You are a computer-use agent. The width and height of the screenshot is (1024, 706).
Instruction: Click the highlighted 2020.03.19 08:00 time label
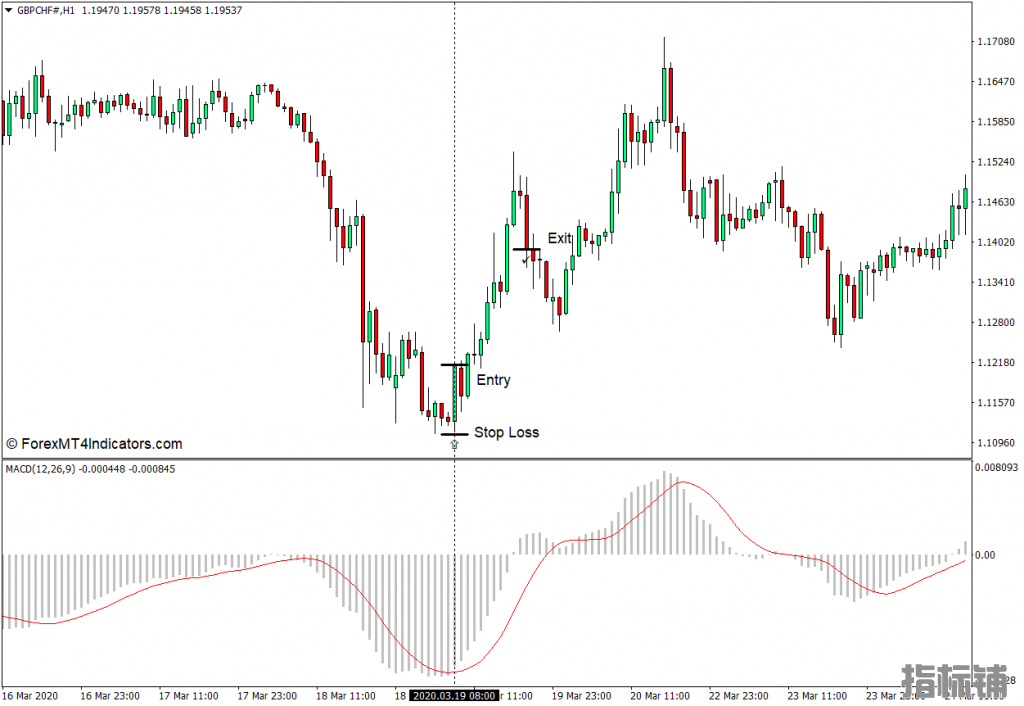point(455,696)
